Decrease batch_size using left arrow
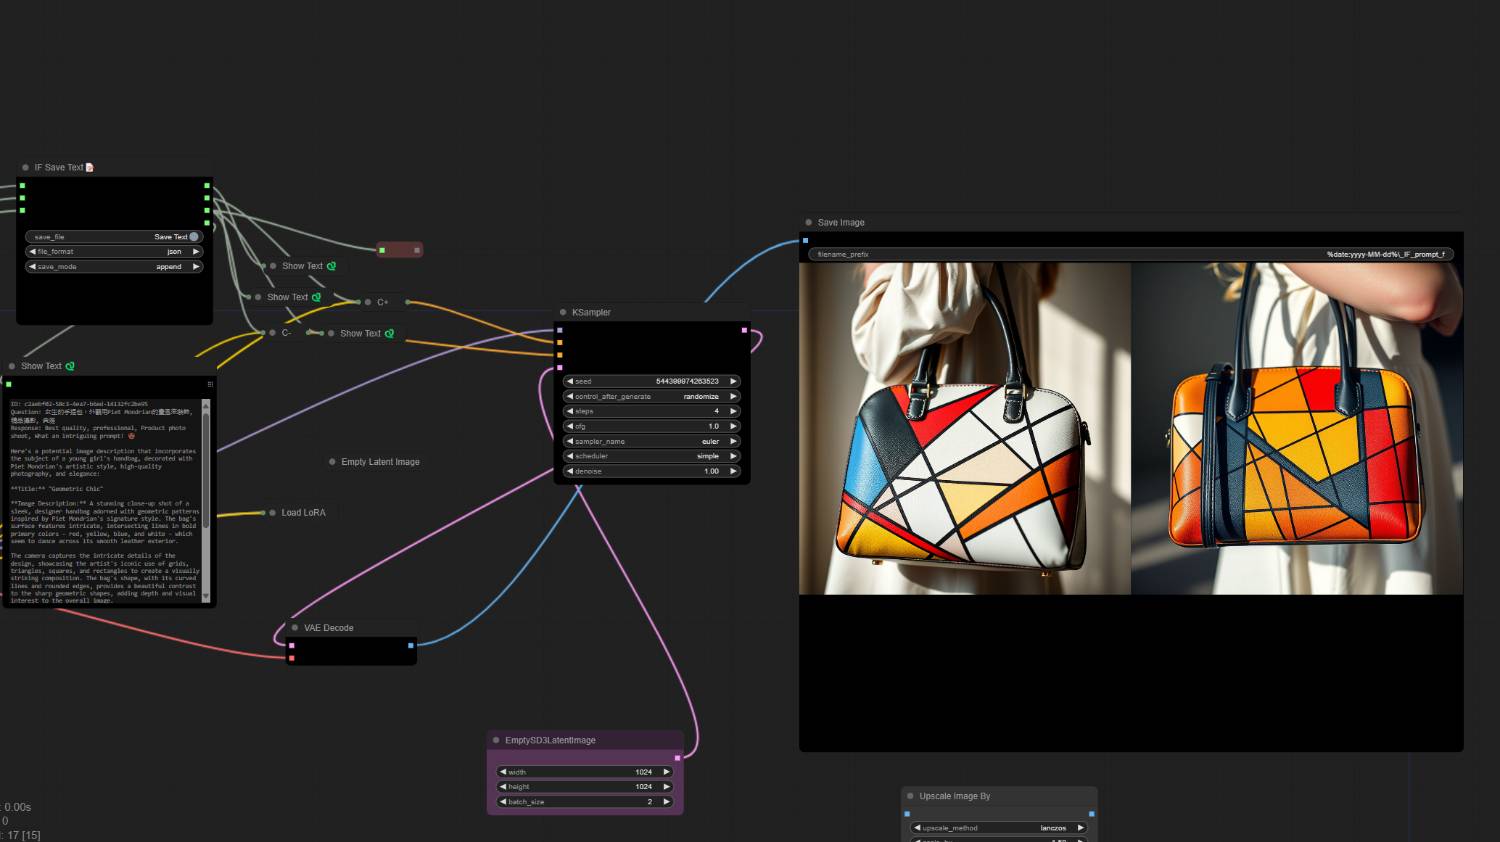This screenshot has height=842, width=1500. pyautogui.click(x=503, y=802)
